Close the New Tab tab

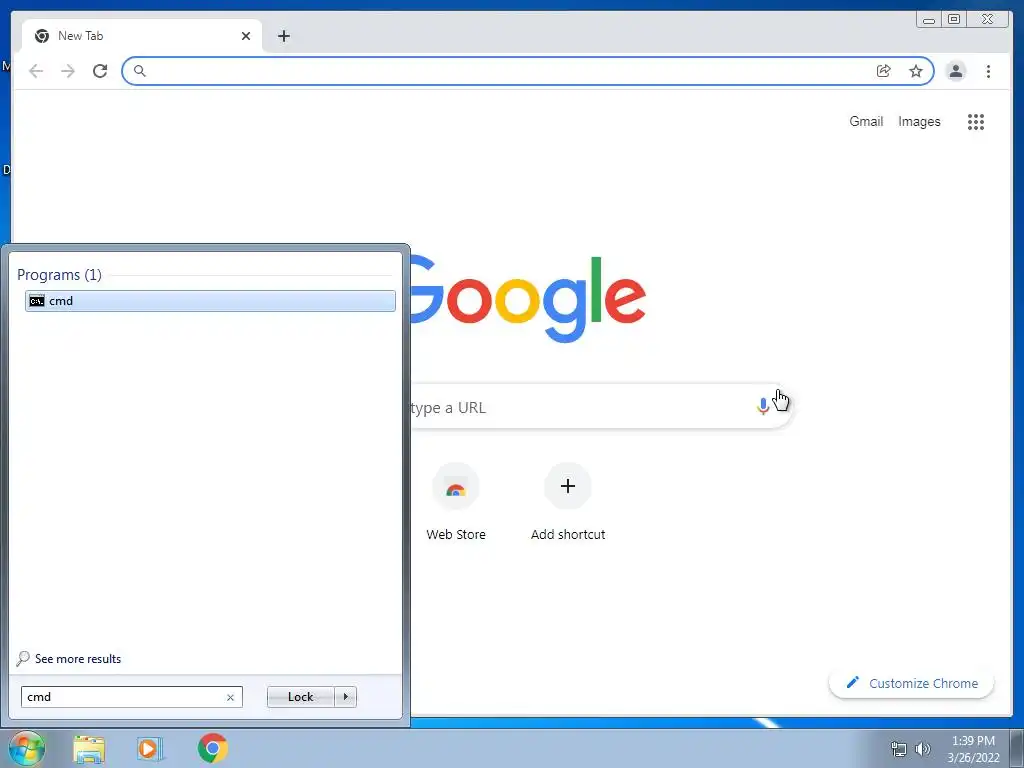pos(246,36)
